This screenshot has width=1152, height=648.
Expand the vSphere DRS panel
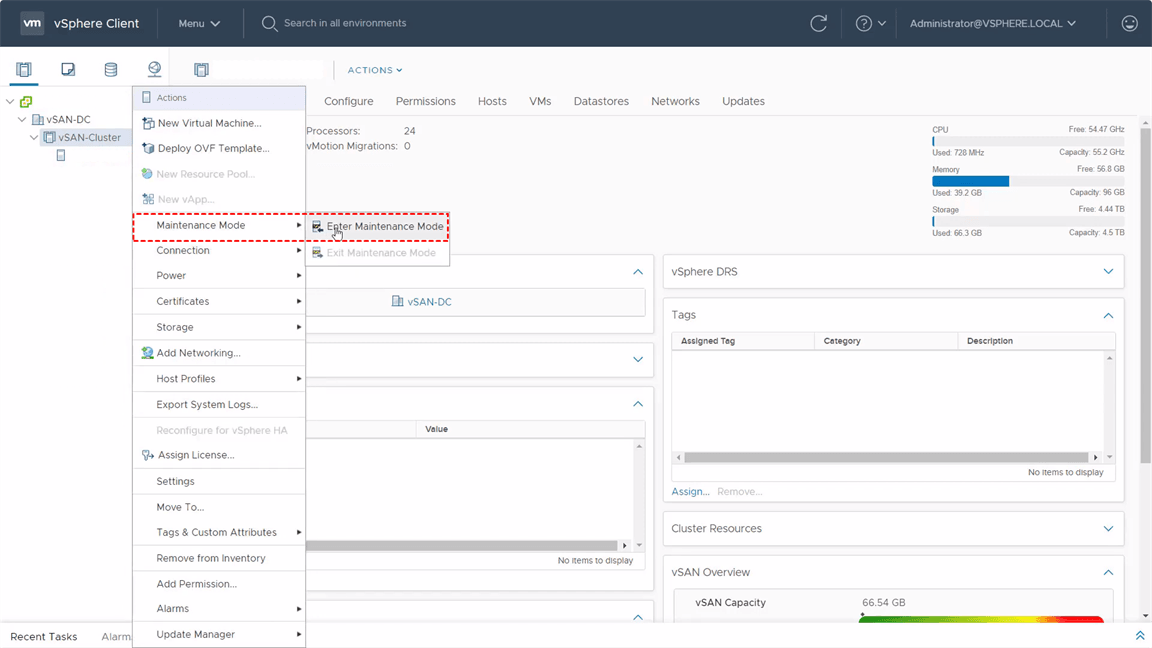click(1108, 272)
